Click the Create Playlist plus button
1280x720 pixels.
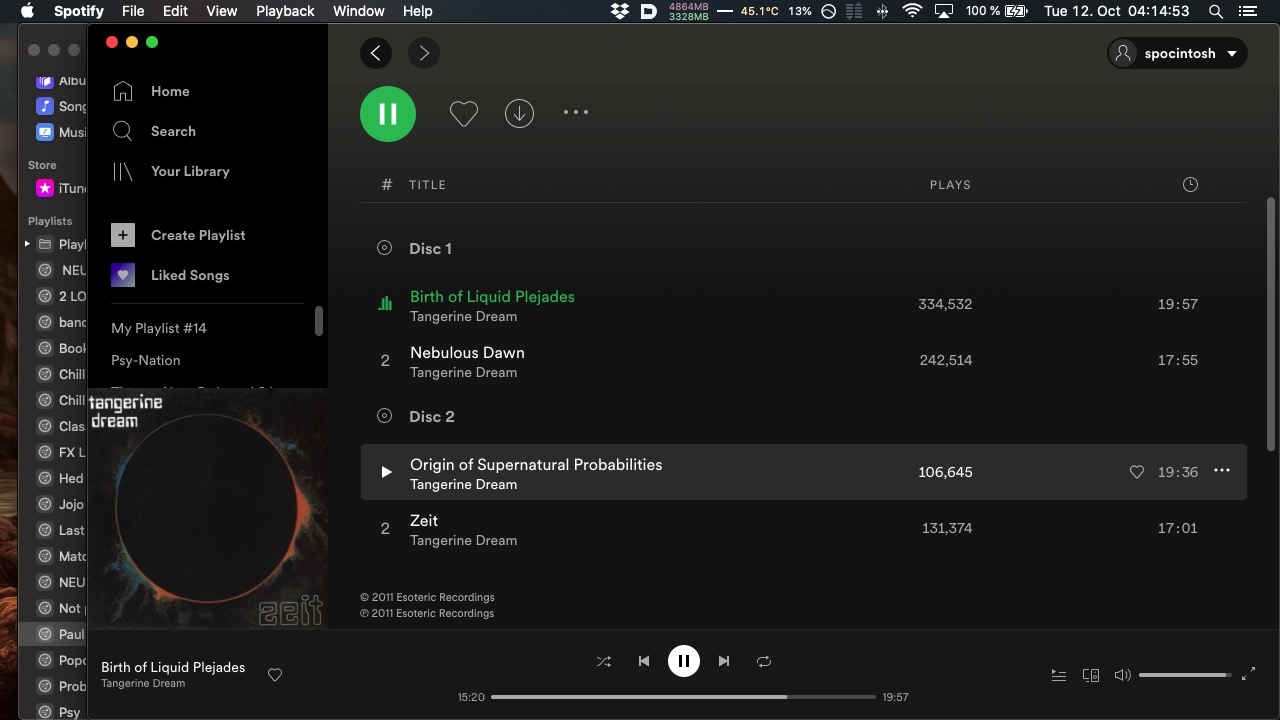123,235
